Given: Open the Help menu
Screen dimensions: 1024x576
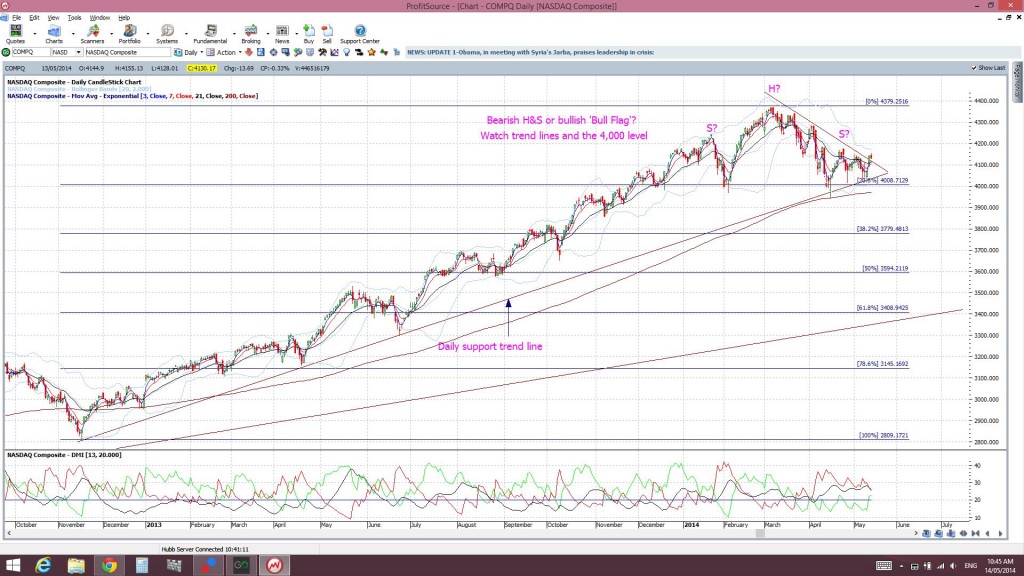Looking at the screenshot, I should (x=124, y=18).
